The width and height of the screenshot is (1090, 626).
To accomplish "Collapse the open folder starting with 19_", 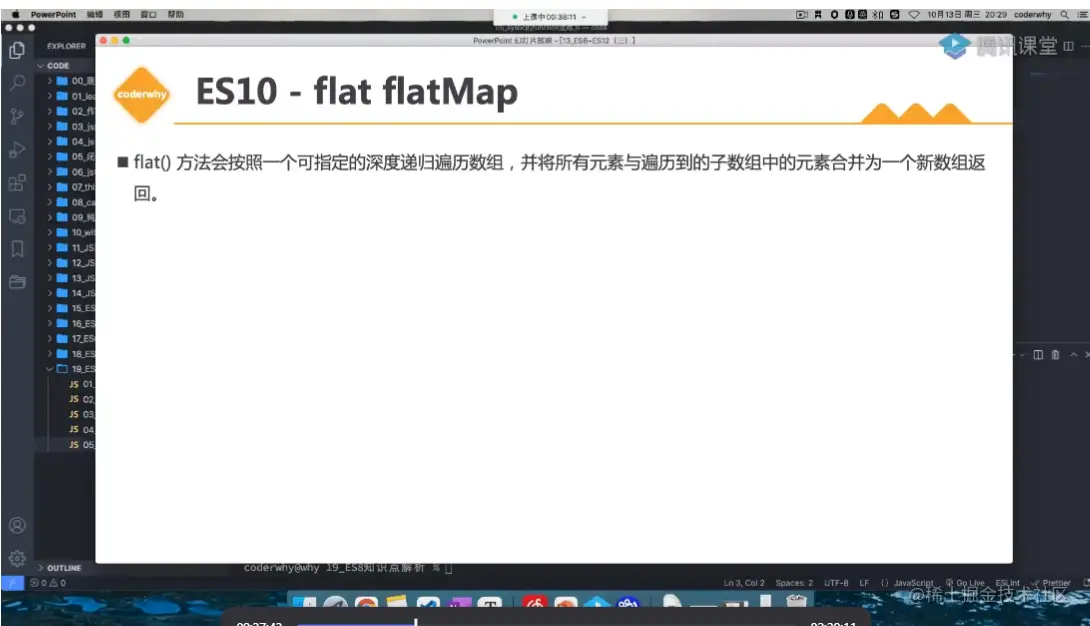I will [x=49, y=369].
